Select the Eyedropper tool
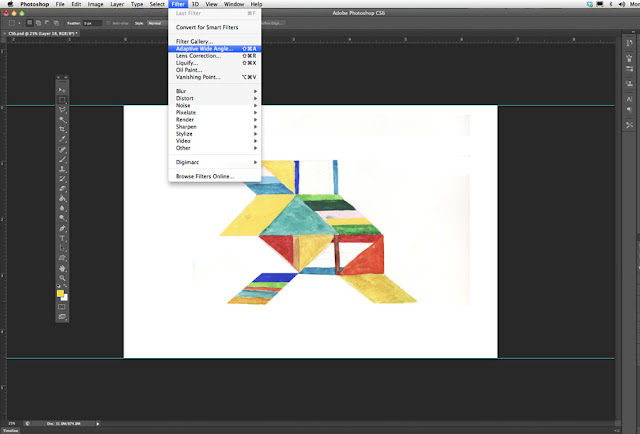640x434 pixels. click(x=62, y=139)
